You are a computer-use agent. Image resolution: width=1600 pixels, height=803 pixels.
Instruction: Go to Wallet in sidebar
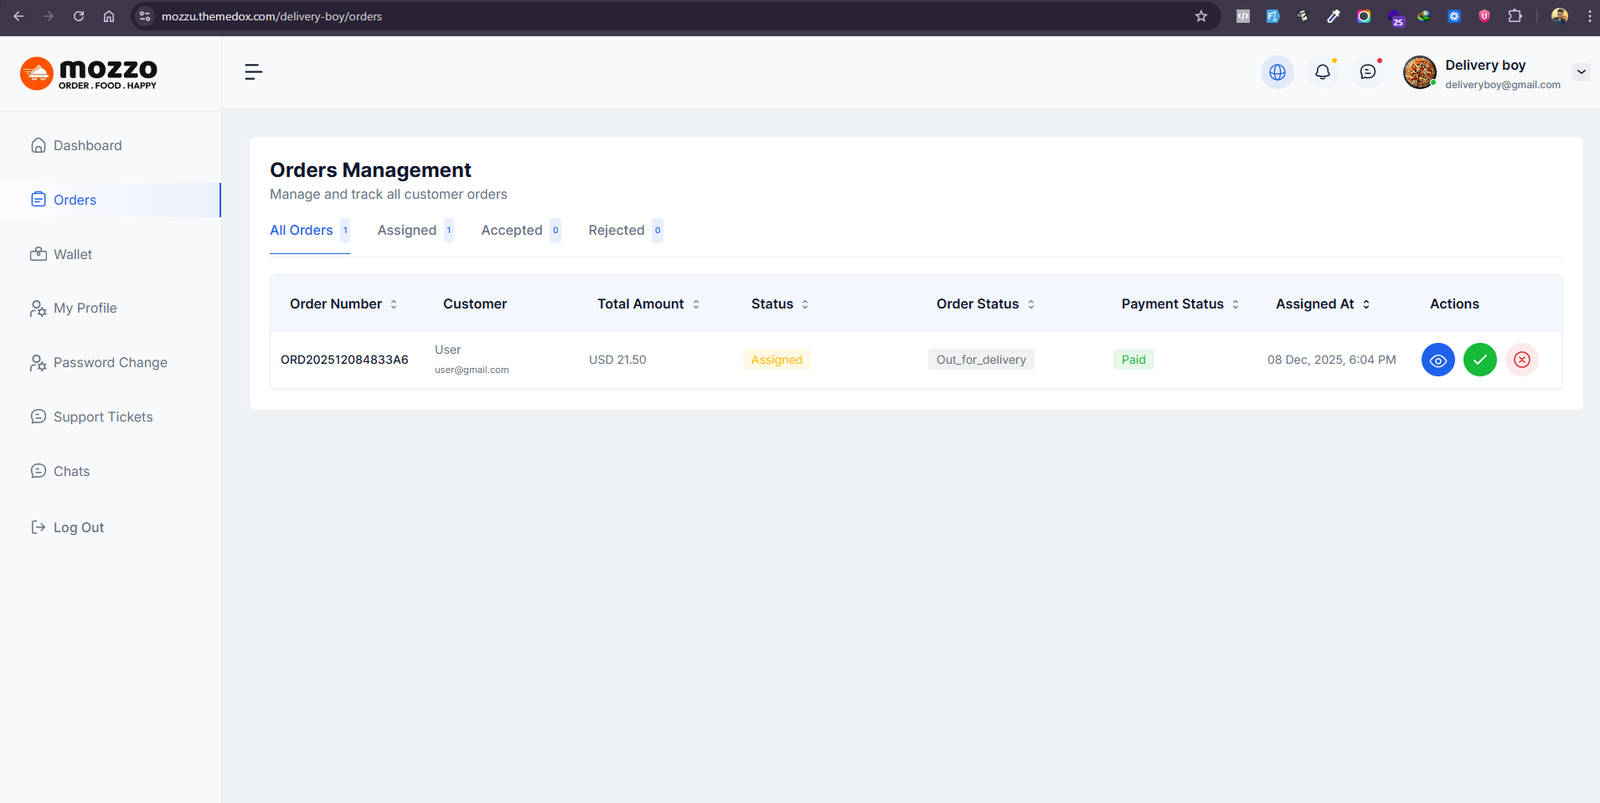[x=72, y=255]
